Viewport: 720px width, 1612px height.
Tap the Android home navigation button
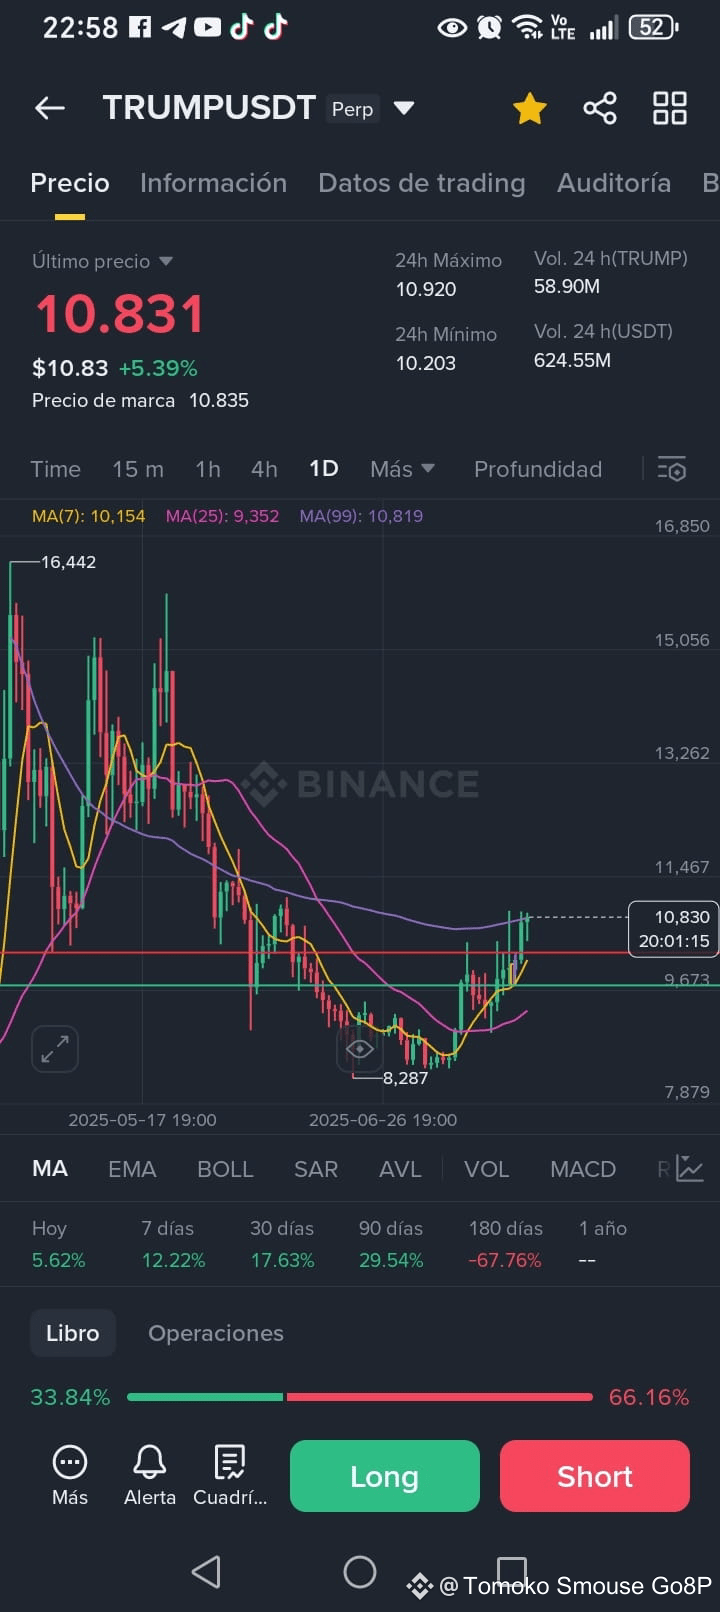coord(360,1572)
